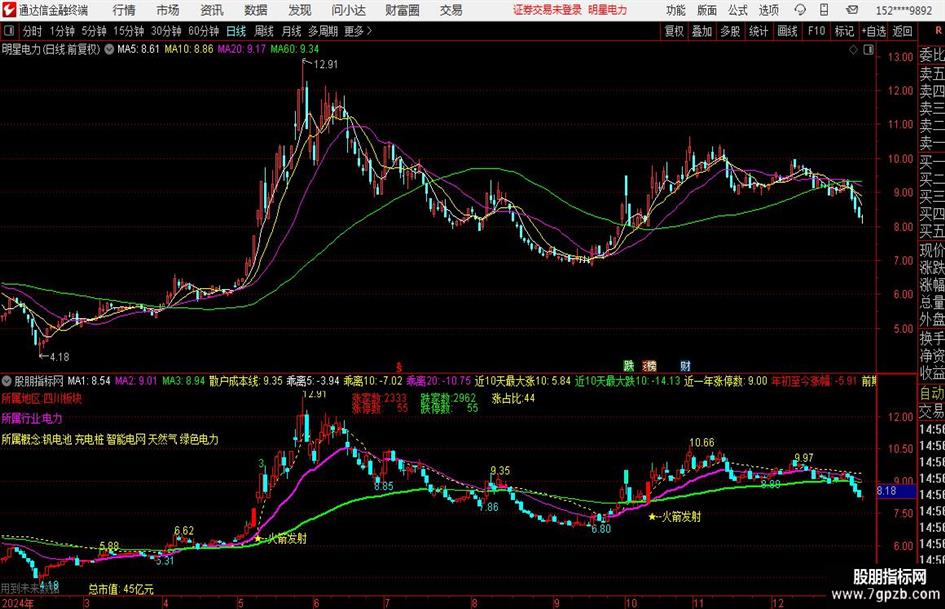The width and height of the screenshot is (945, 609).
Task: Click the 所属行业:电力 label
Action: pyautogui.click(x=32, y=418)
